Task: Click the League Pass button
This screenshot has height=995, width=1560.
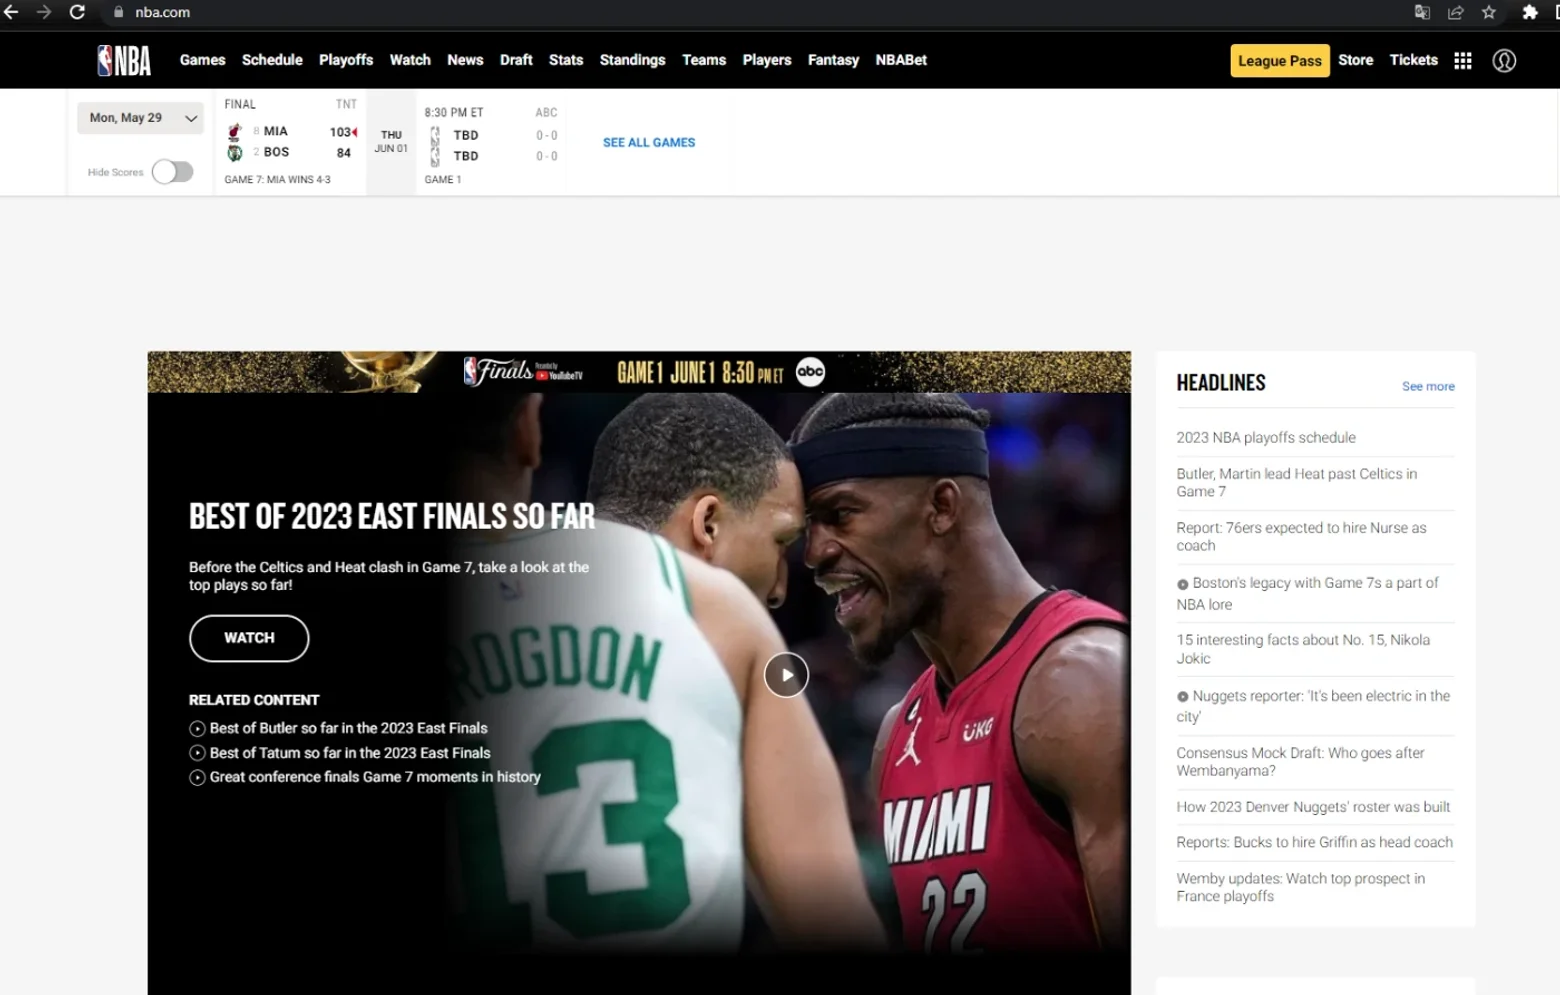Action: pos(1280,61)
